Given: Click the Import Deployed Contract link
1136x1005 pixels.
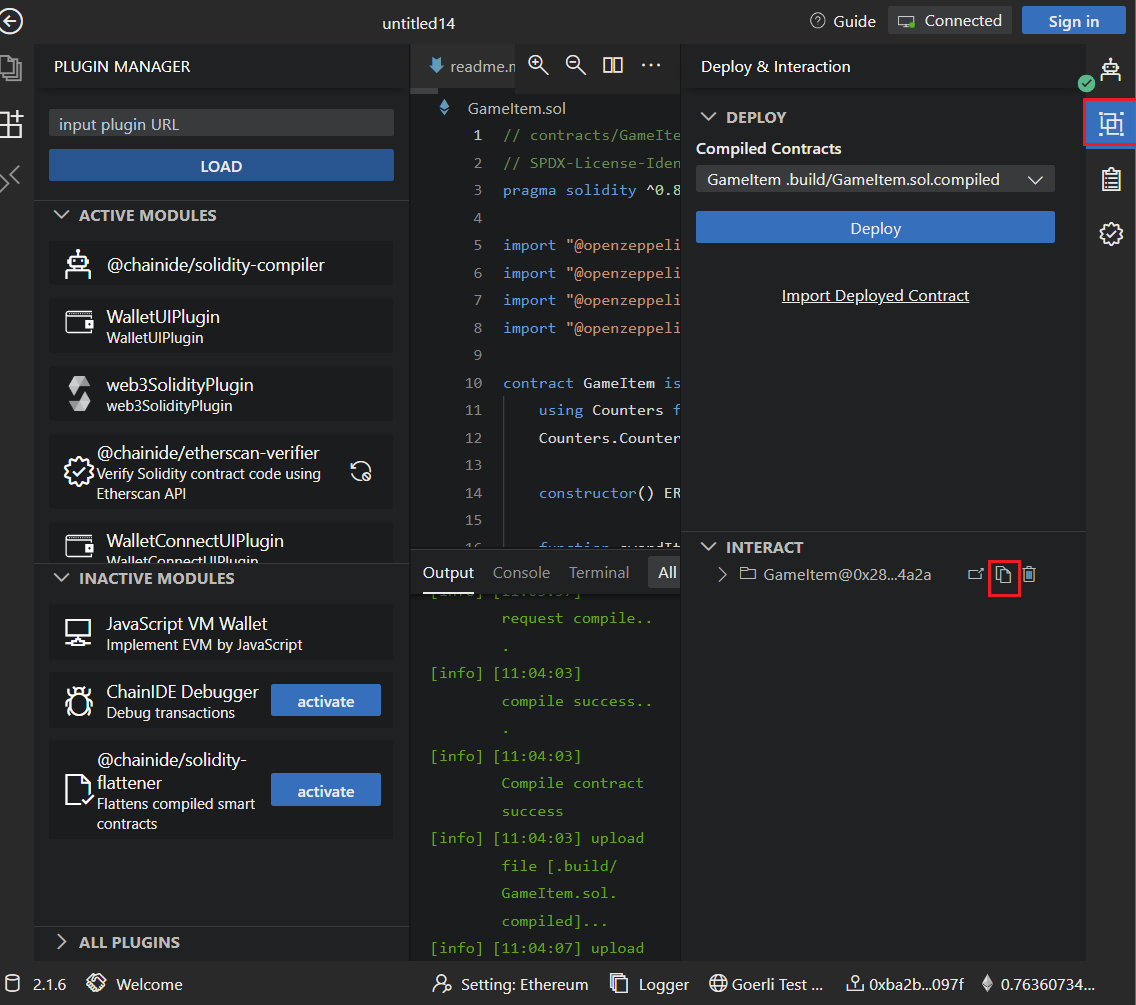Looking at the screenshot, I should click(875, 296).
